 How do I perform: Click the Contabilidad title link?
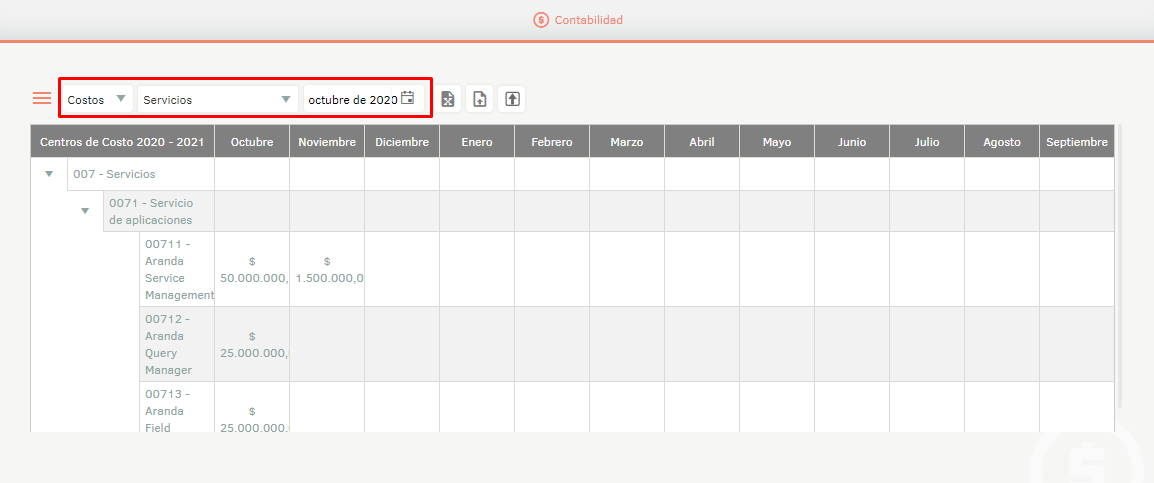[588, 20]
